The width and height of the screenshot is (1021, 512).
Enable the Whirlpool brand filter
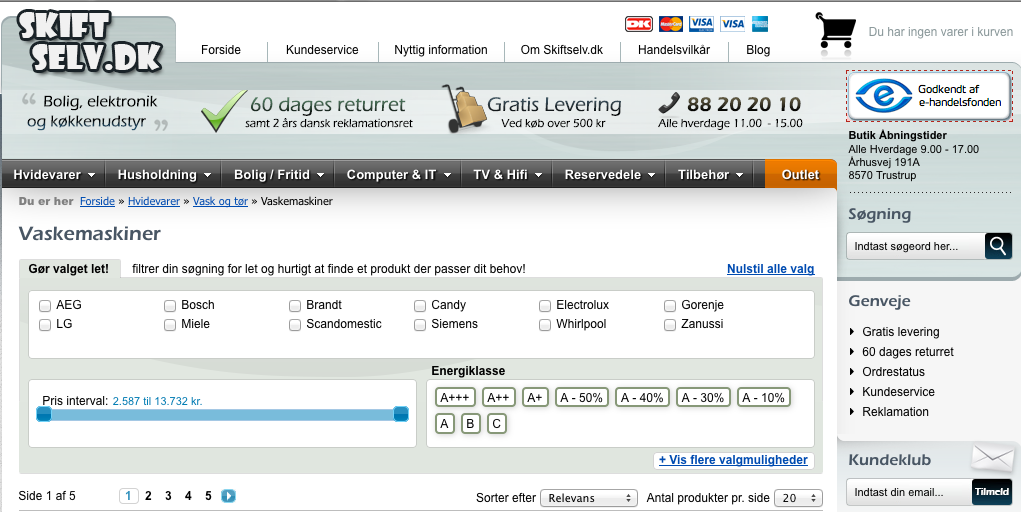click(x=545, y=324)
